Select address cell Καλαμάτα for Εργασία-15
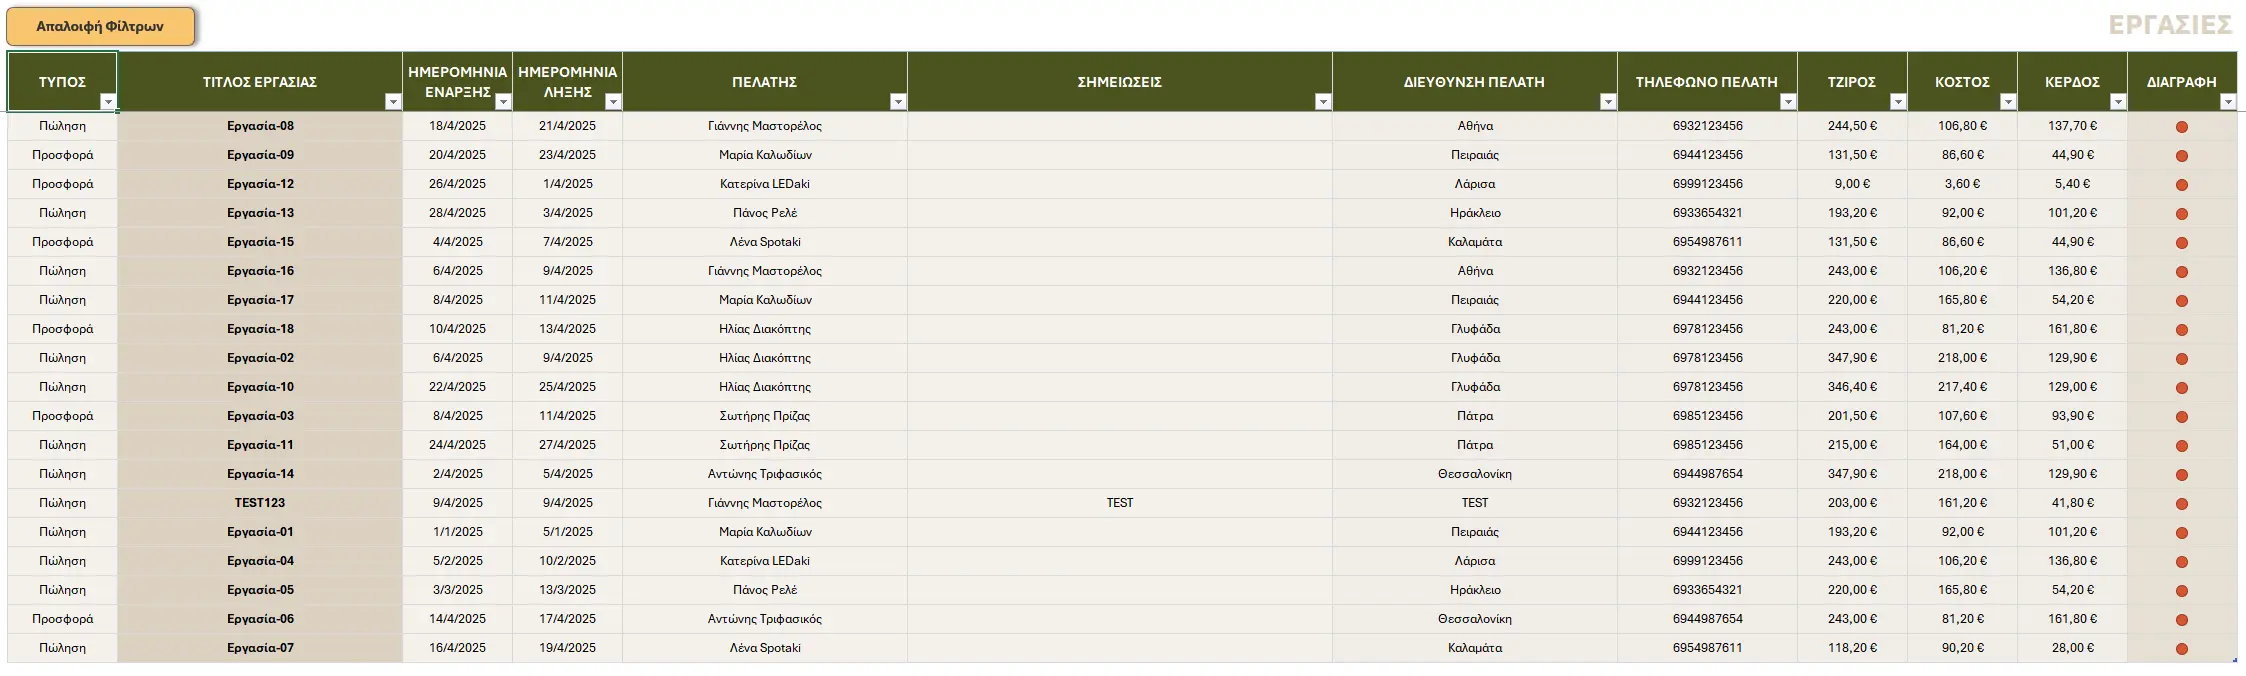Image resolution: width=2246 pixels, height=676 pixels. point(1475,242)
